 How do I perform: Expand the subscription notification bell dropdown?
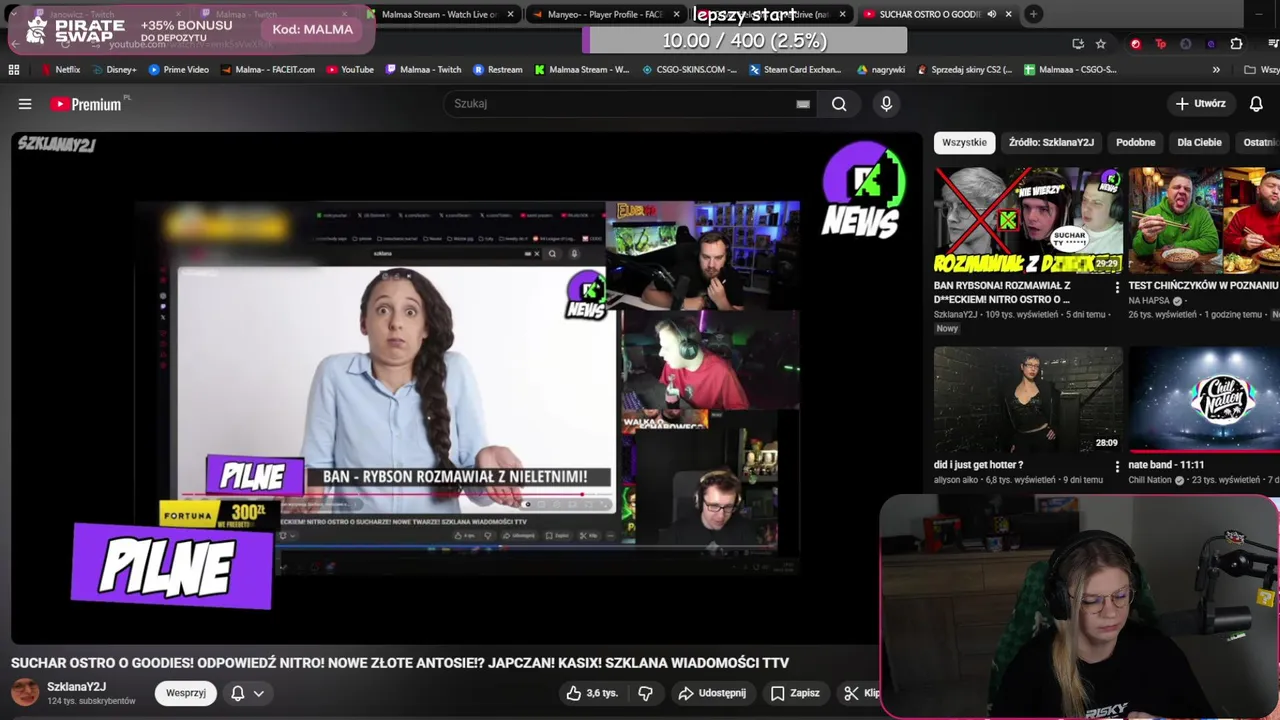(247, 693)
